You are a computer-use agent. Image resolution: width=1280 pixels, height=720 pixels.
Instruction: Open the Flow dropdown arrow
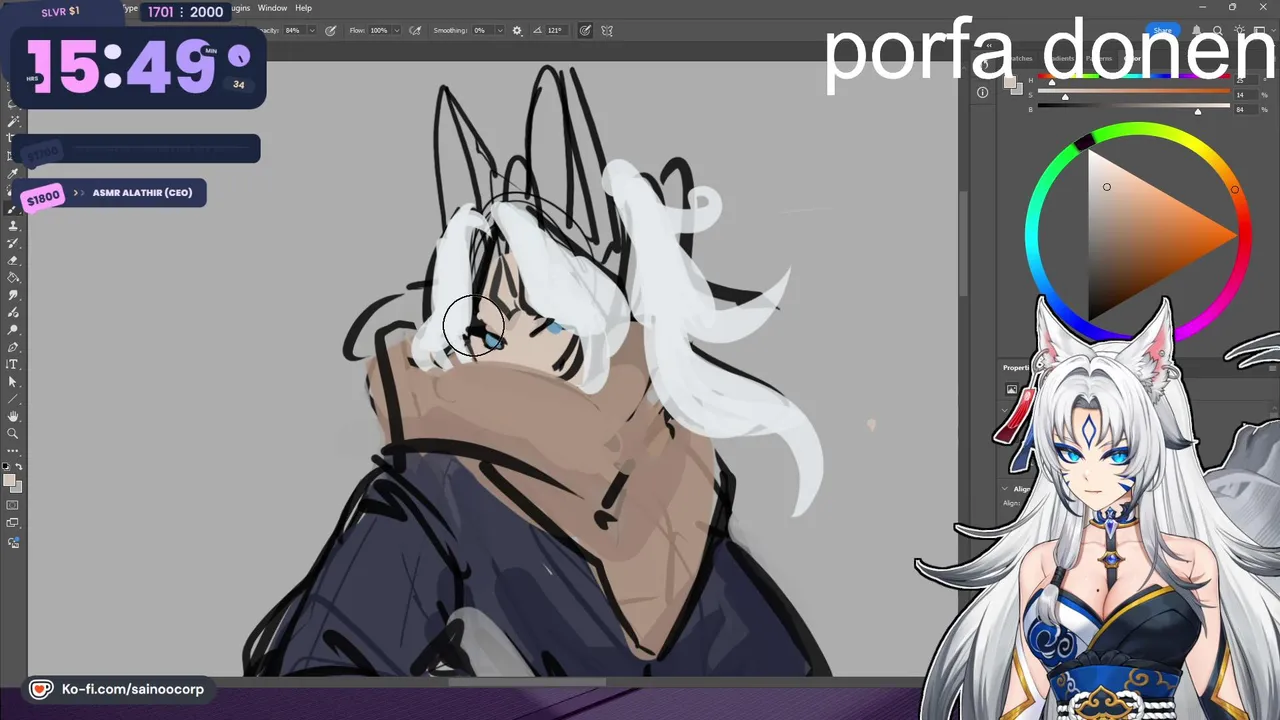pyautogui.click(x=398, y=31)
